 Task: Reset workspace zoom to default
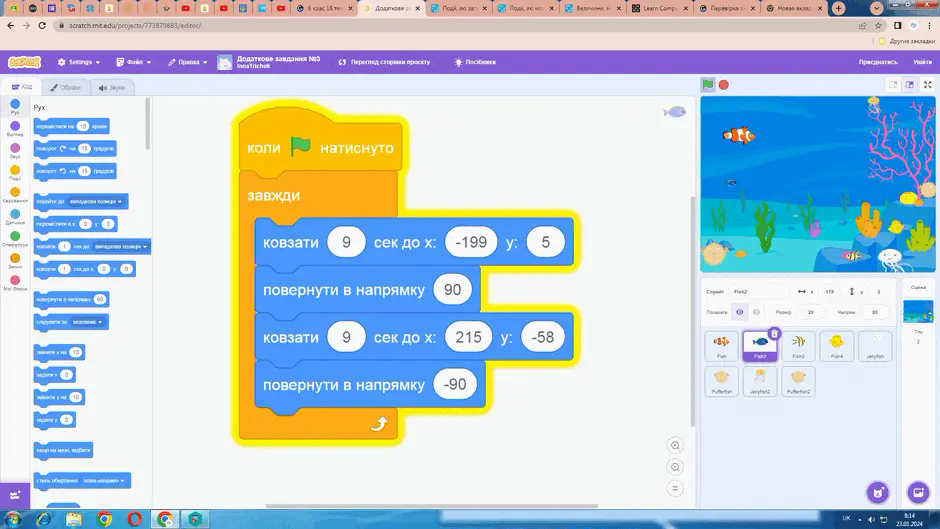[675, 489]
